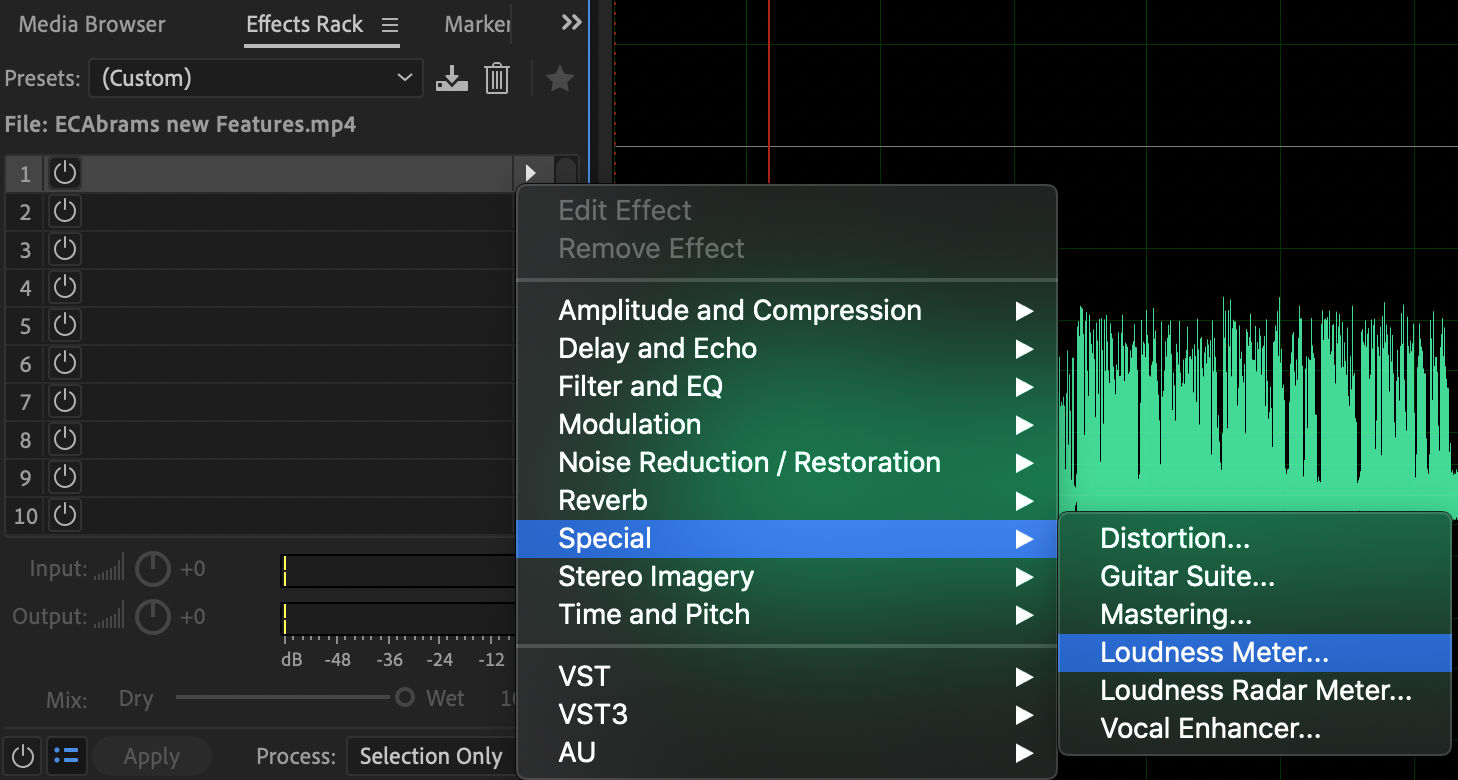Open the Process Selection Only dropdown
The height and width of the screenshot is (780, 1458).
[431, 757]
